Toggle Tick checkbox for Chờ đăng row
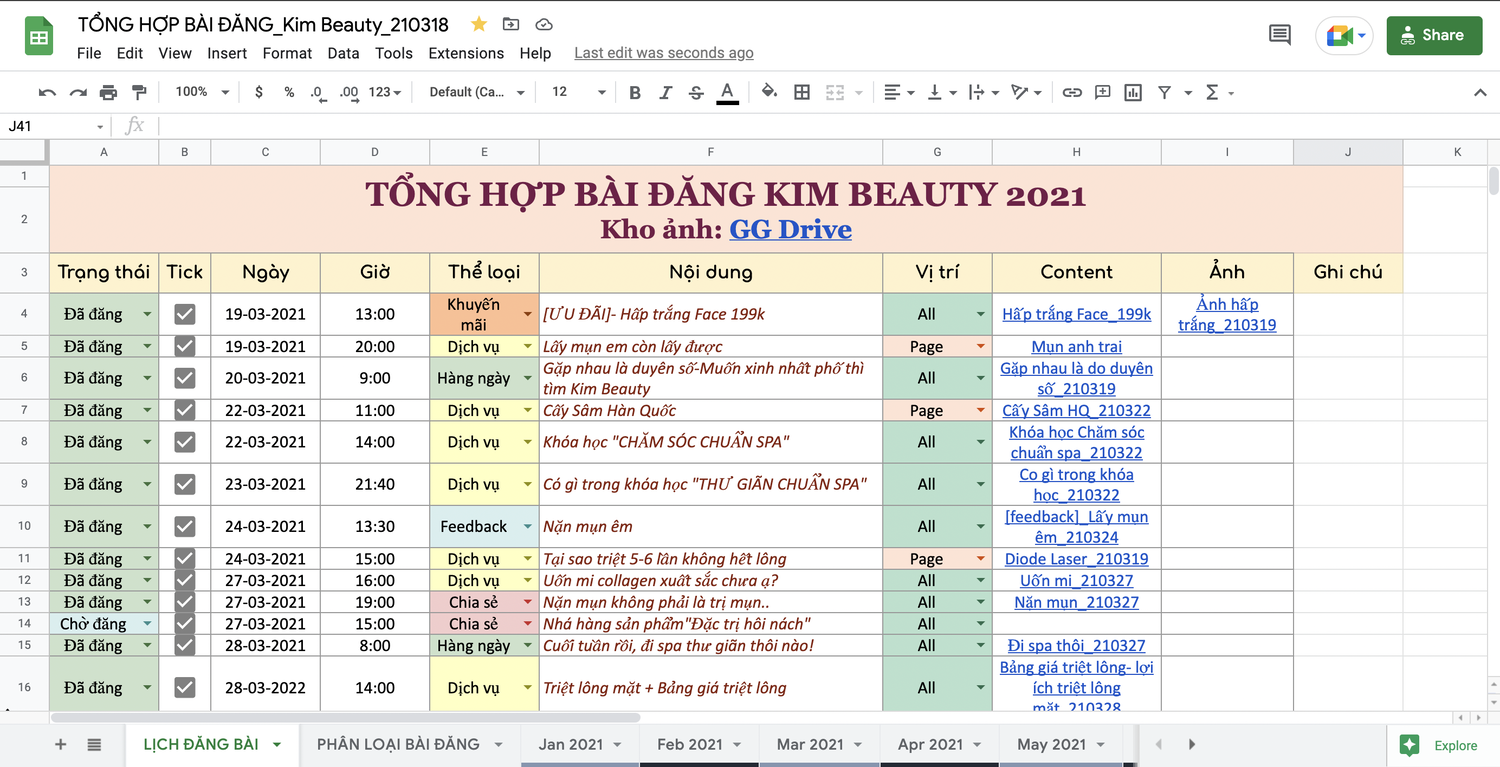Viewport: 1500px width, 767px height. [x=185, y=624]
